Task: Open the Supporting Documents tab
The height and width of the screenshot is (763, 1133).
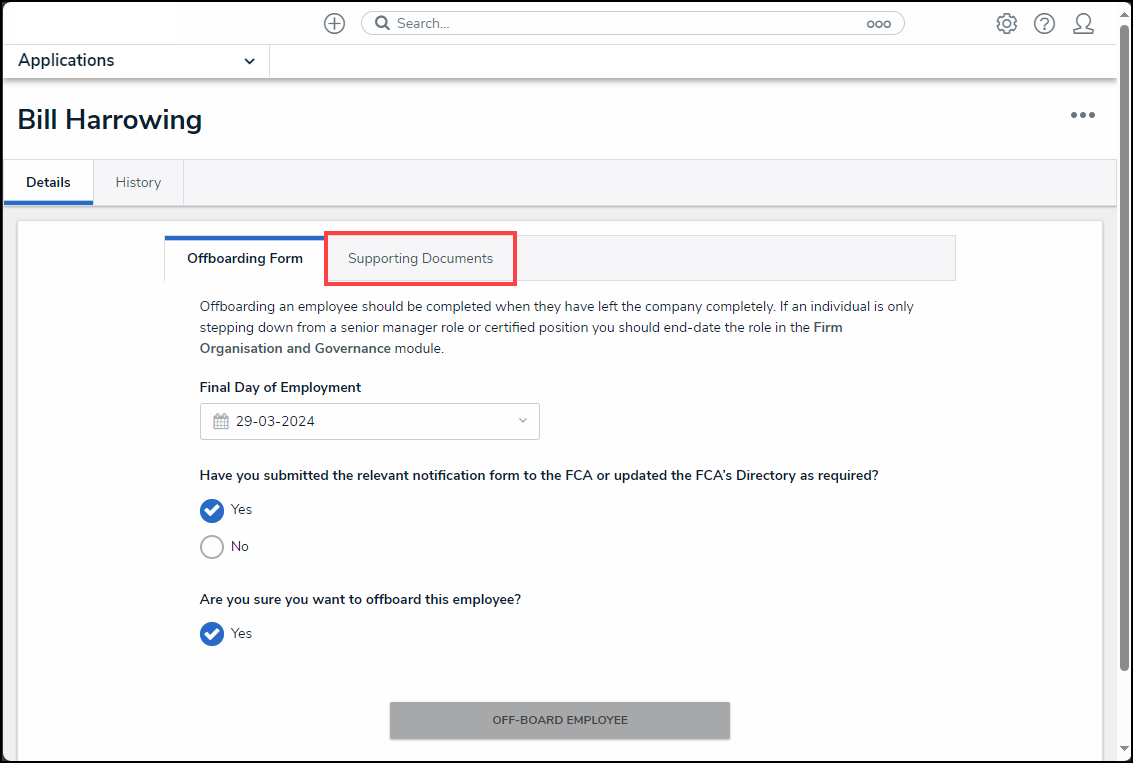Action: [x=420, y=258]
